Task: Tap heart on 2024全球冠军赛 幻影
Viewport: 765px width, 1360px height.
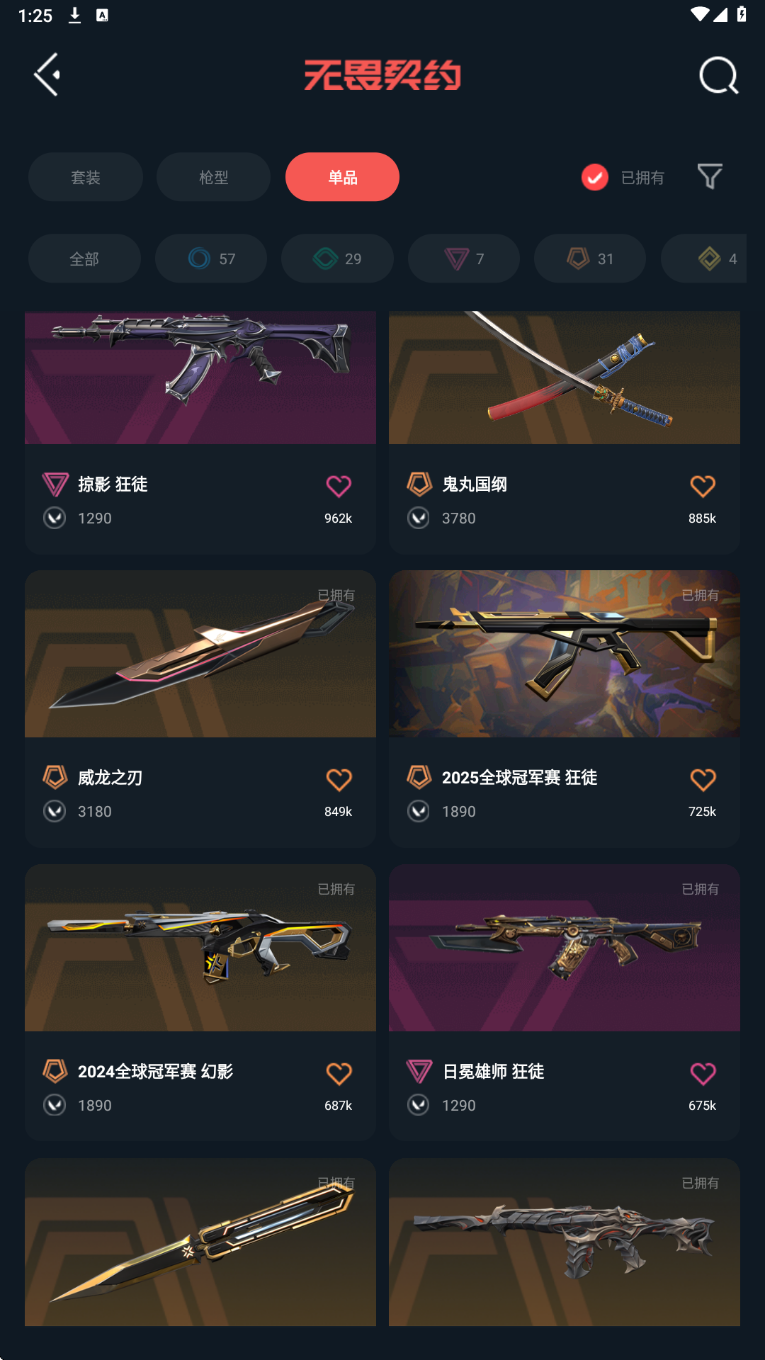Action: [339, 1073]
